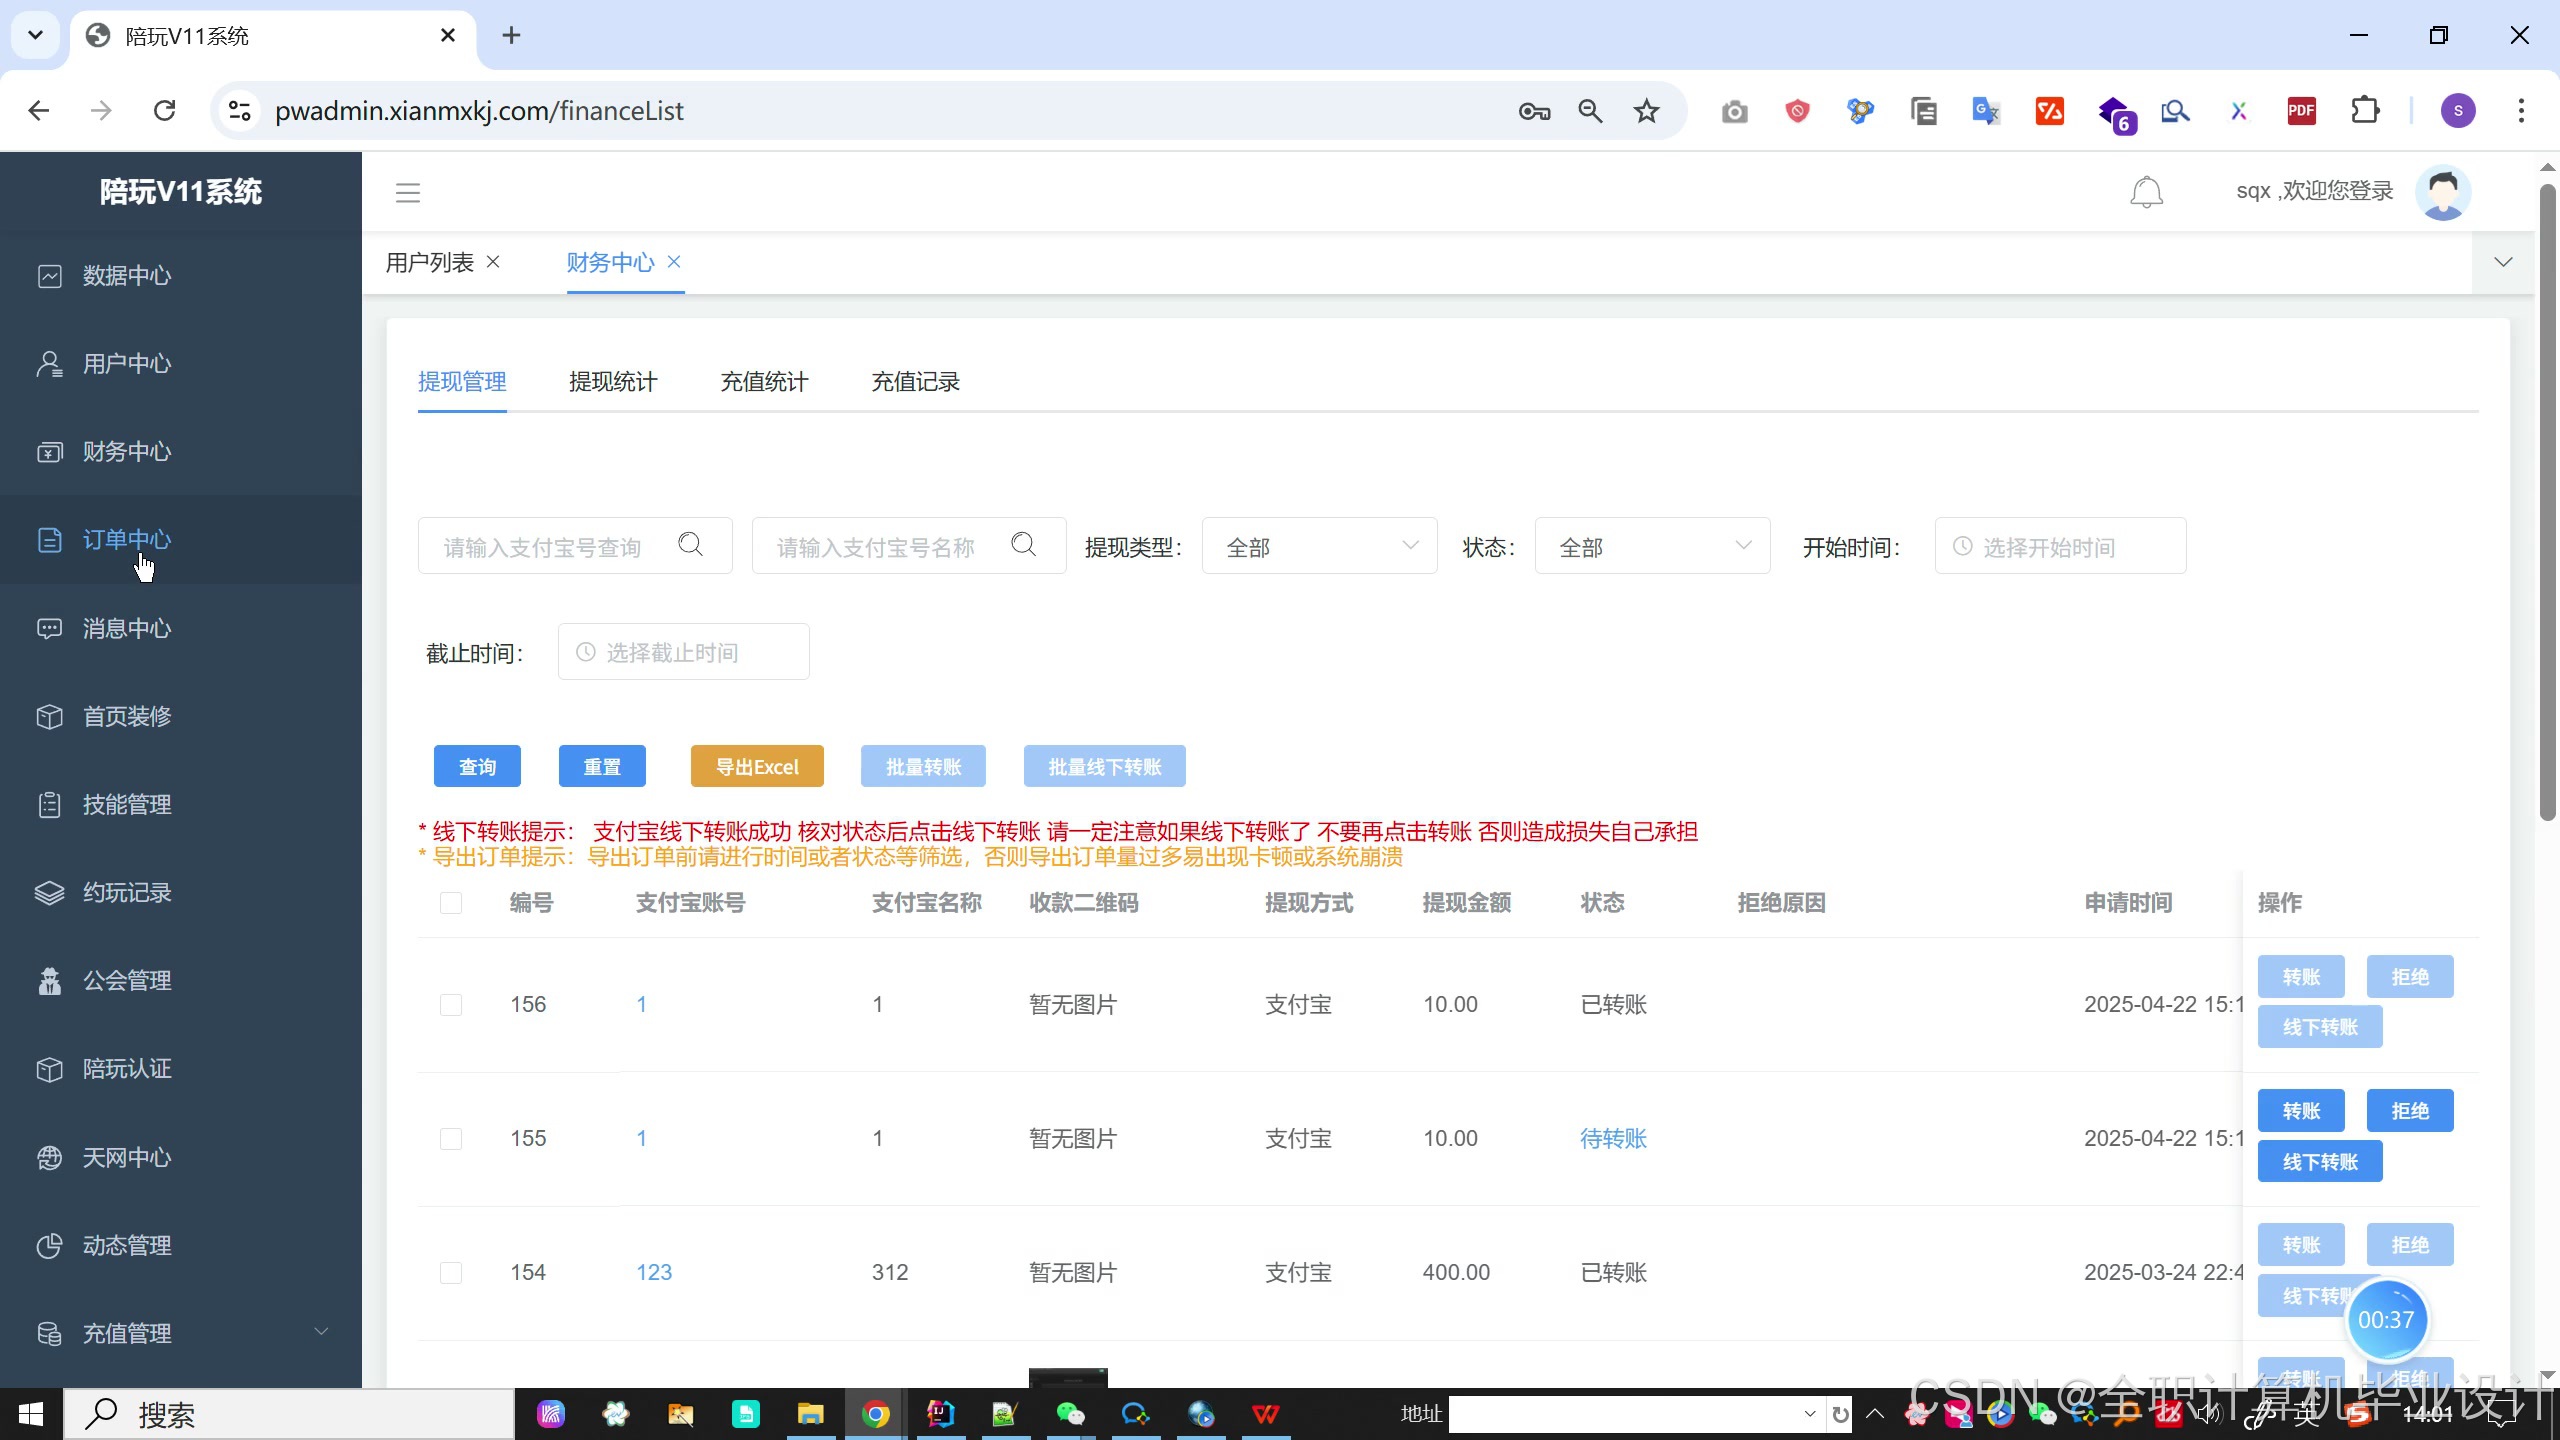The width and height of the screenshot is (2560, 1440).
Task: Click the Windows Start button
Action: tap(31, 1414)
